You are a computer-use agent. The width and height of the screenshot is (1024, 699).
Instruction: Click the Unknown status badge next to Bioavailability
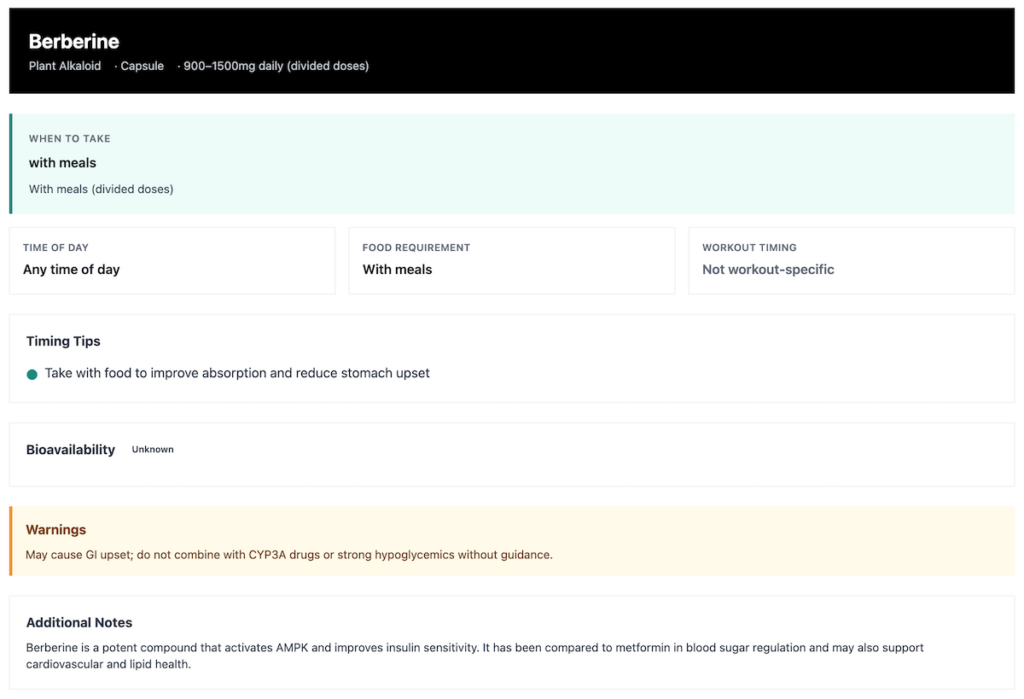[x=152, y=450]
